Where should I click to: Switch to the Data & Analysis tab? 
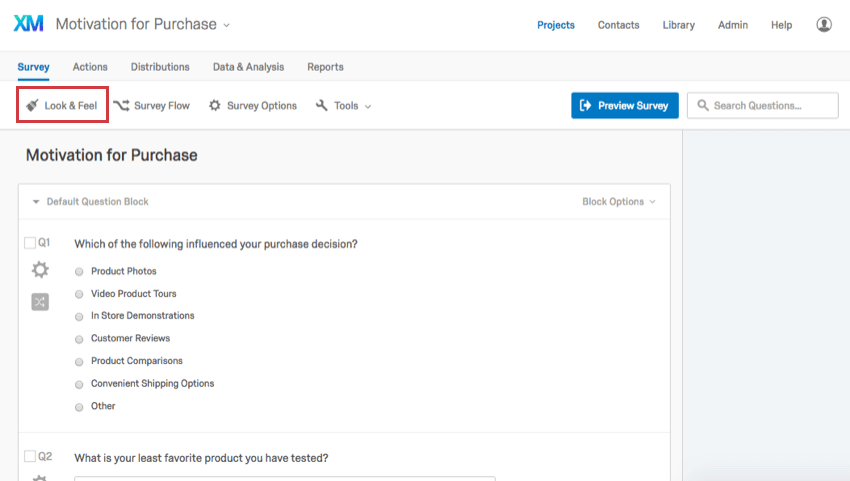[x=248, y=67]
